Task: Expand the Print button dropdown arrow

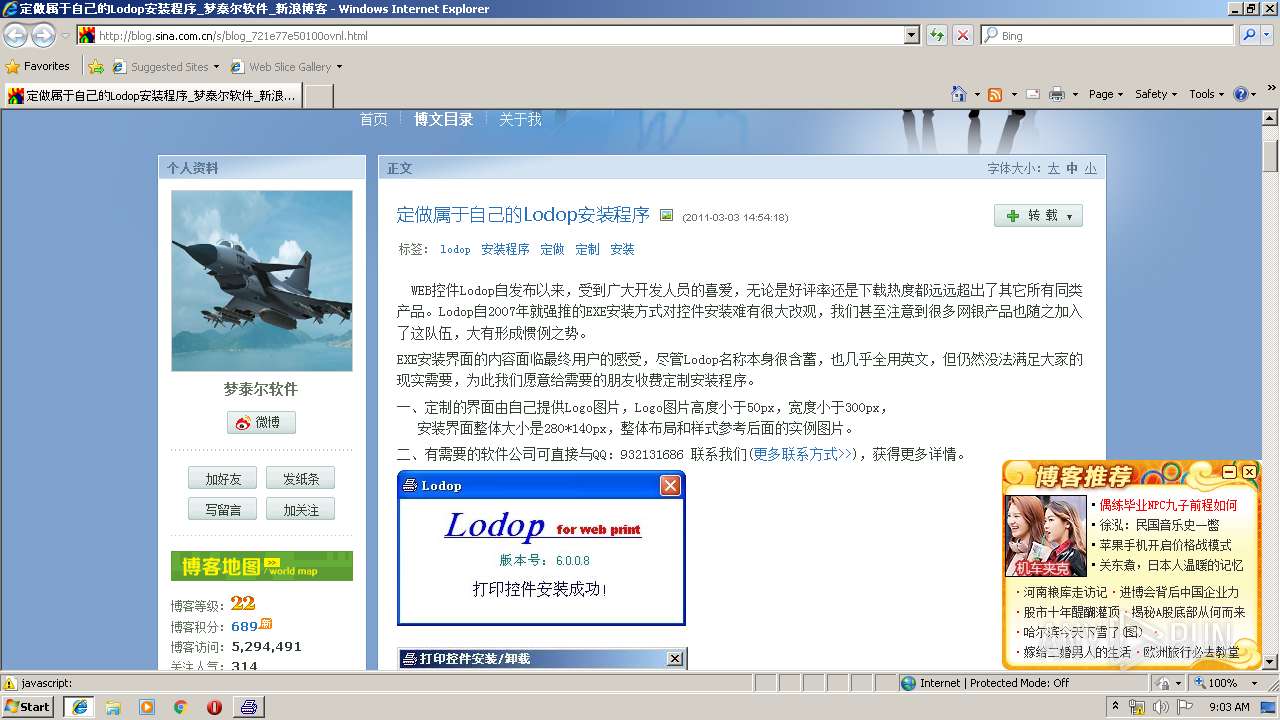Action: [x=1075, y=94]
